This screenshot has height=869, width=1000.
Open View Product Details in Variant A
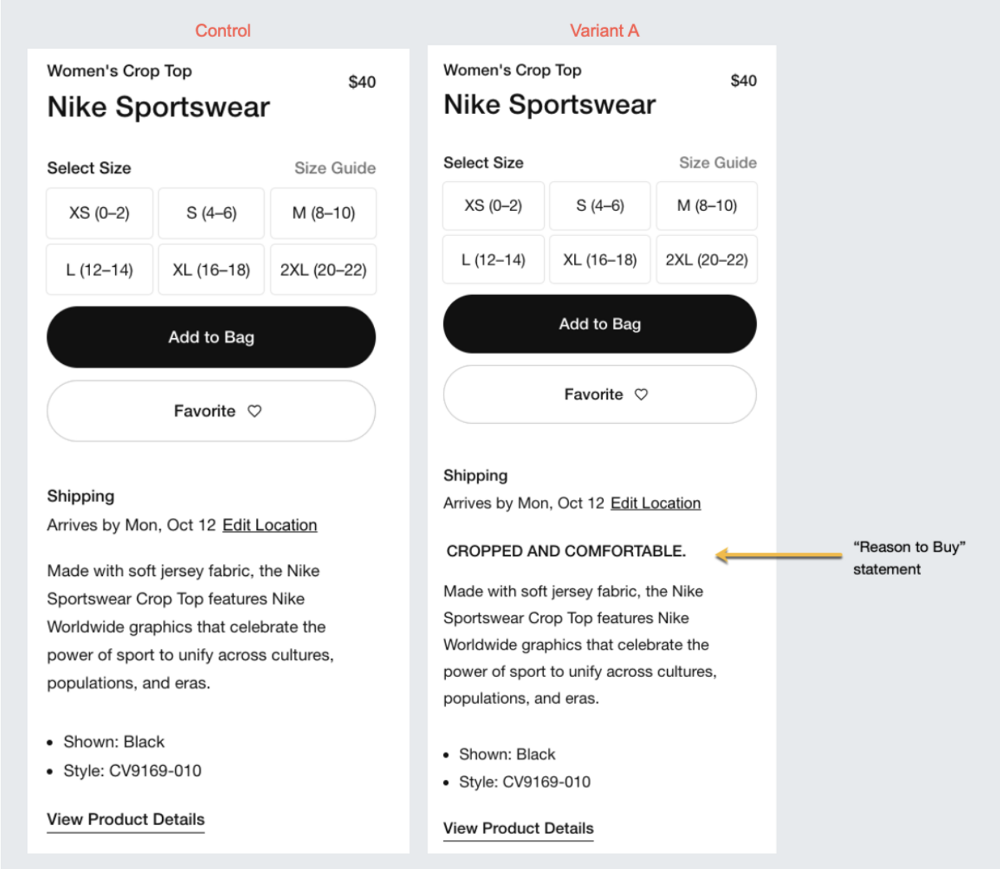[518, 829]
